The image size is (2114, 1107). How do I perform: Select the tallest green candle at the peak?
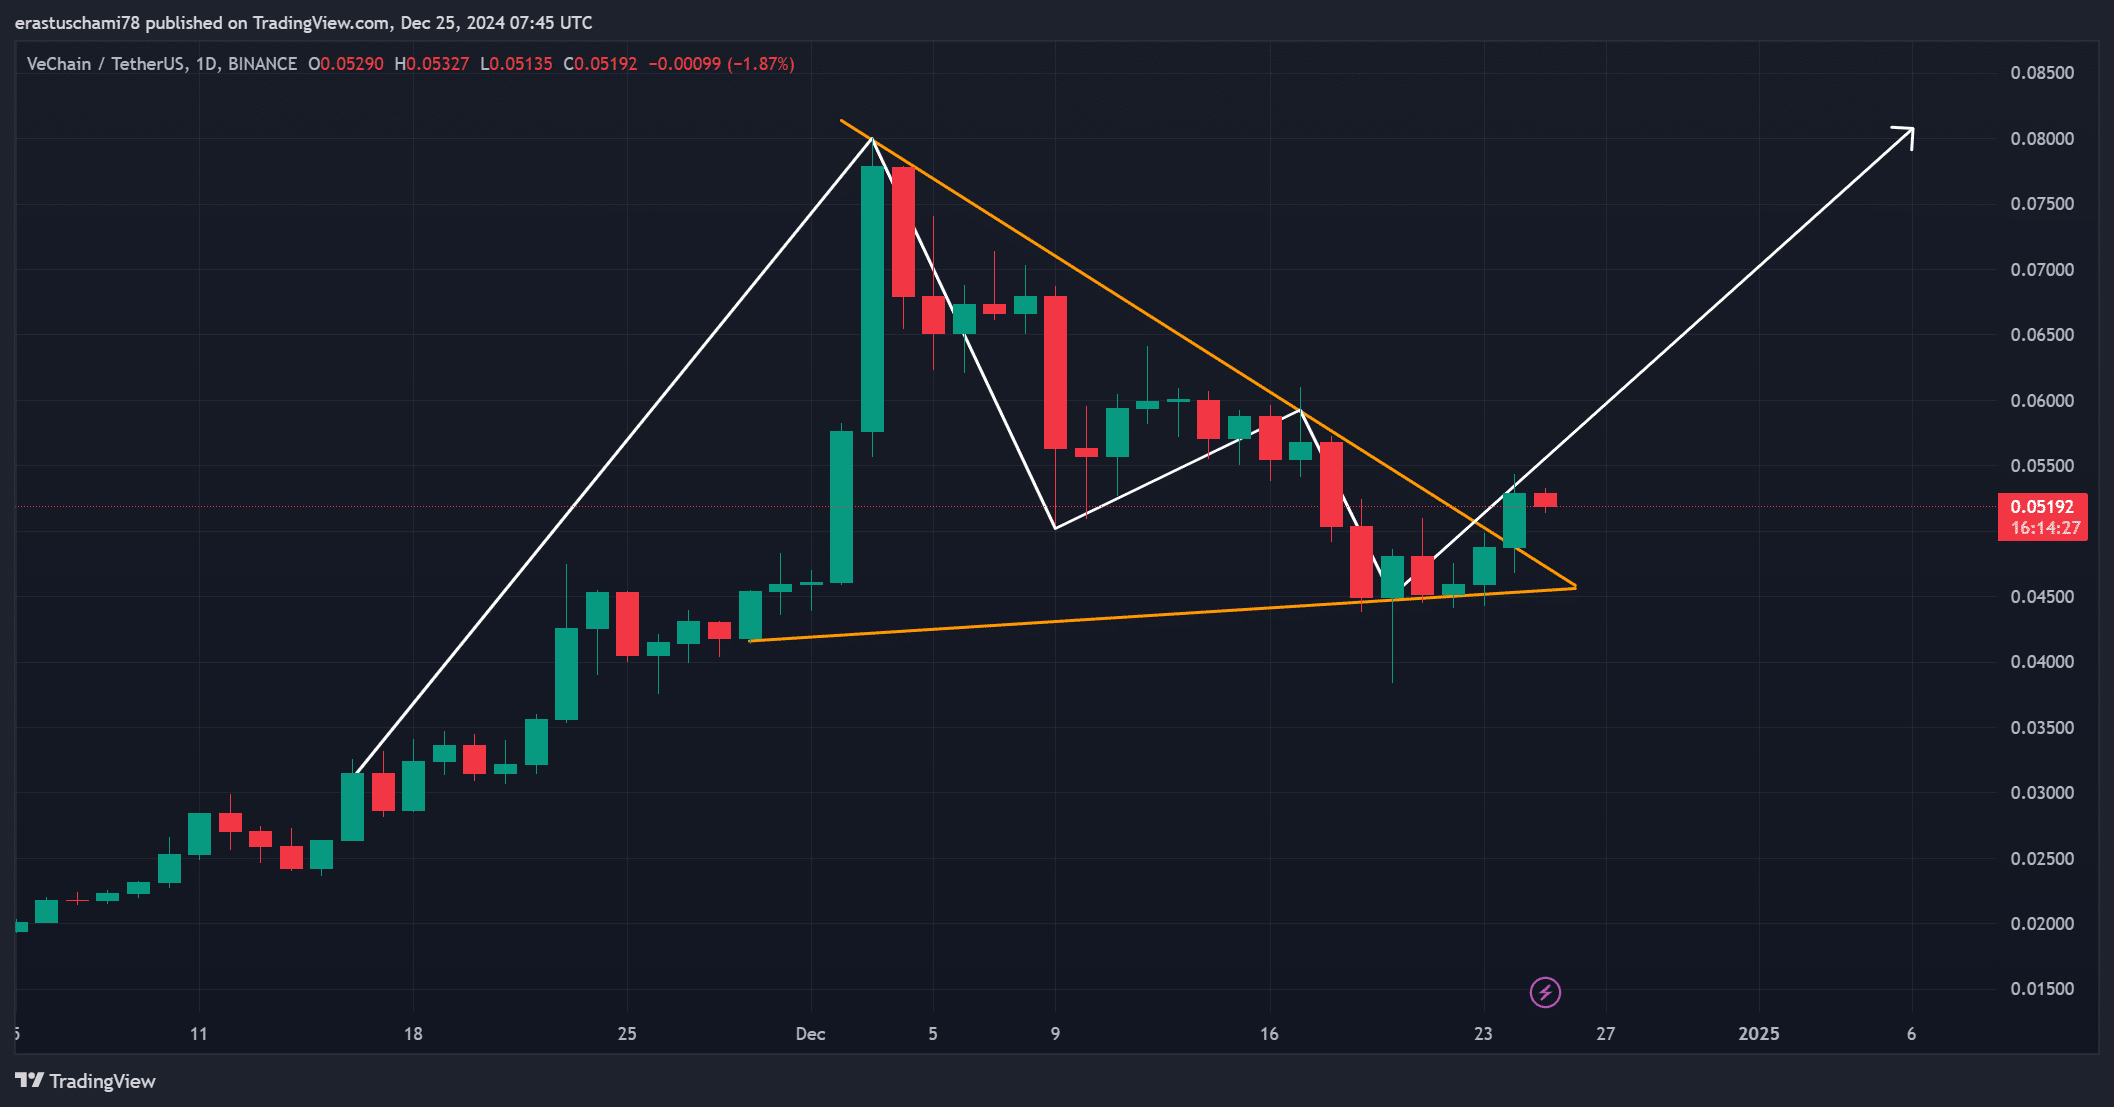click(872, 300)
